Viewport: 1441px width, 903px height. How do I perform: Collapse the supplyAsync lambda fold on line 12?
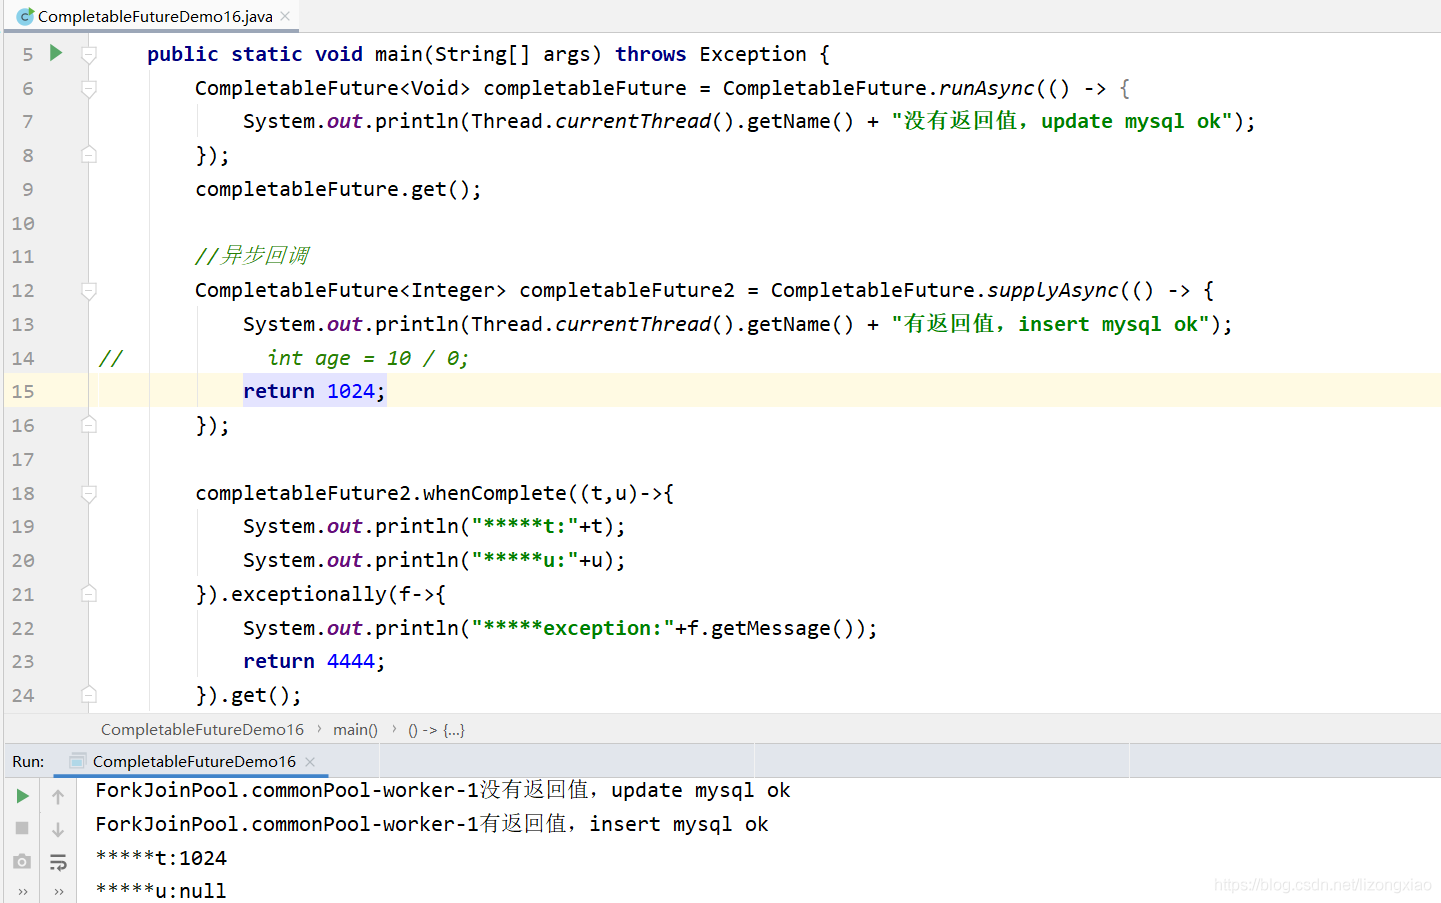(x=89, y=291)
